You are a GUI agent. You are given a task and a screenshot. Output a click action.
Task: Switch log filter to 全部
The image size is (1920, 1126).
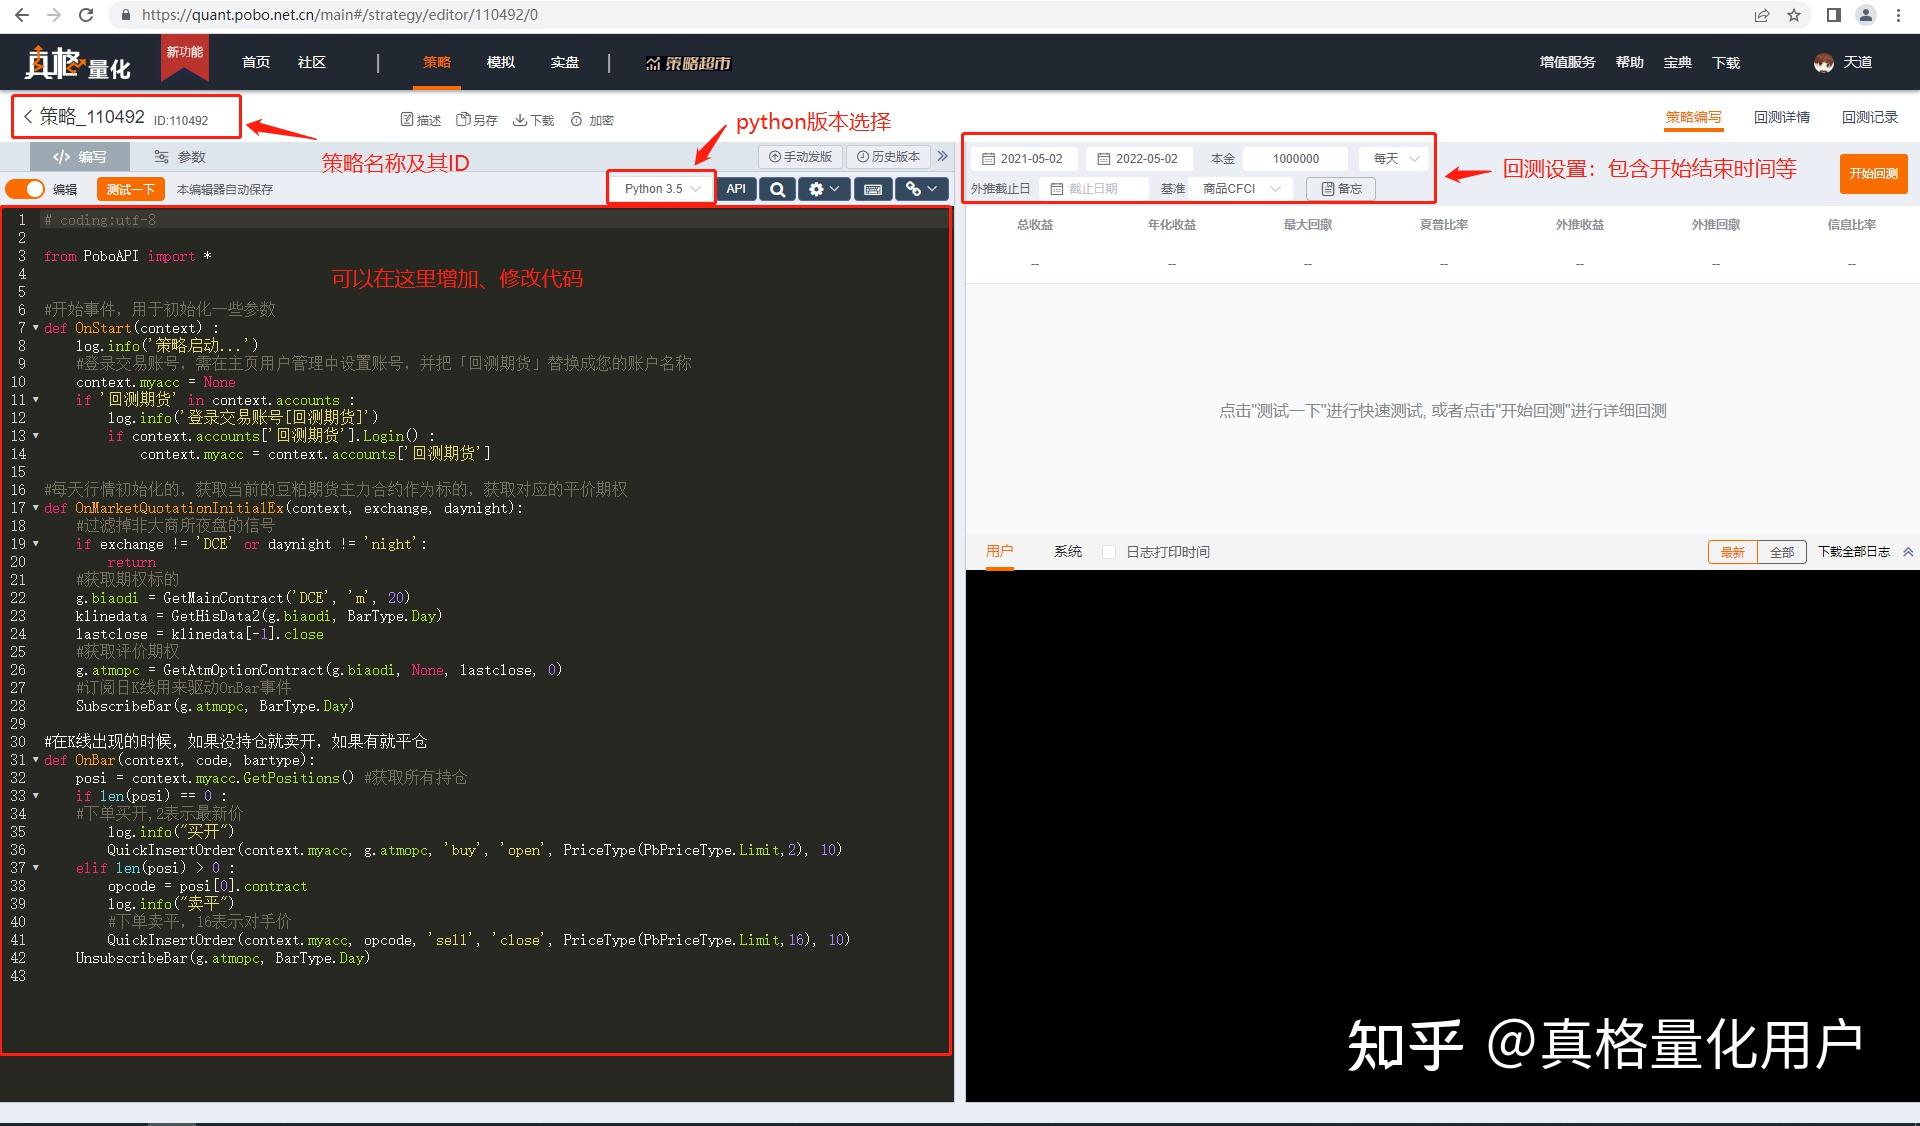pos(1783,551)
